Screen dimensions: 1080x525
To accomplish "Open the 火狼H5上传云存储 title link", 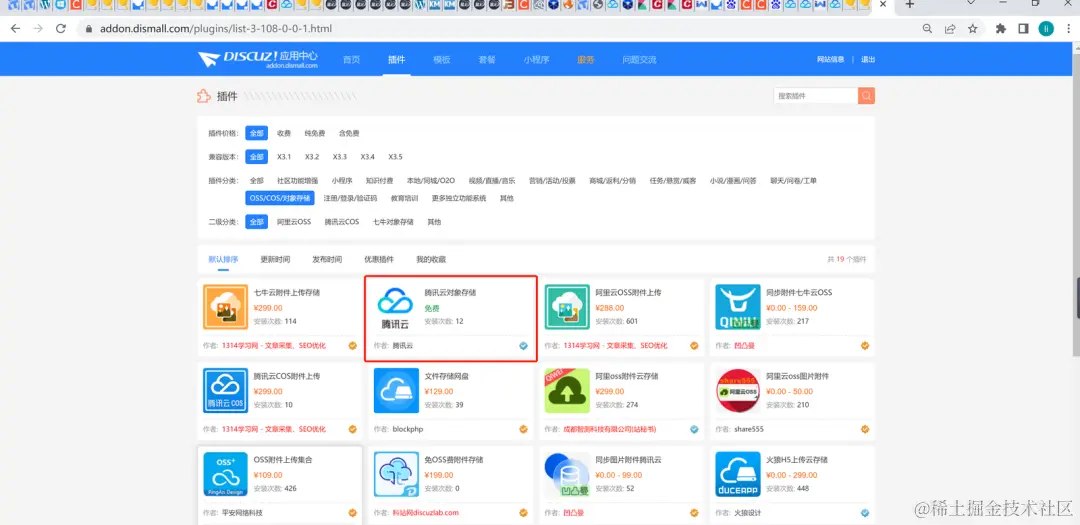I will (x=797, y=460).
